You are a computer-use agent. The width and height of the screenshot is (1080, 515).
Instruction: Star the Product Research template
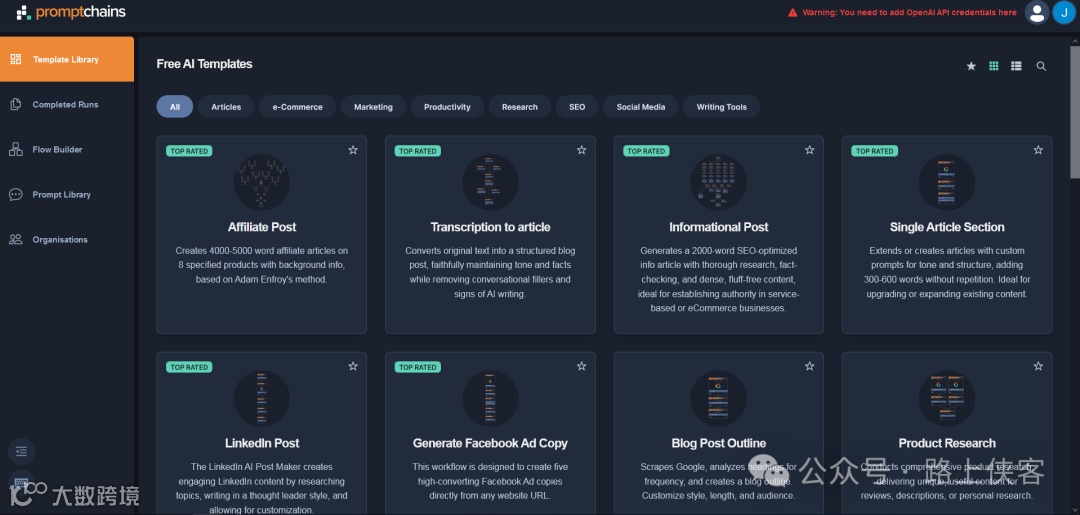point(1038,366)
